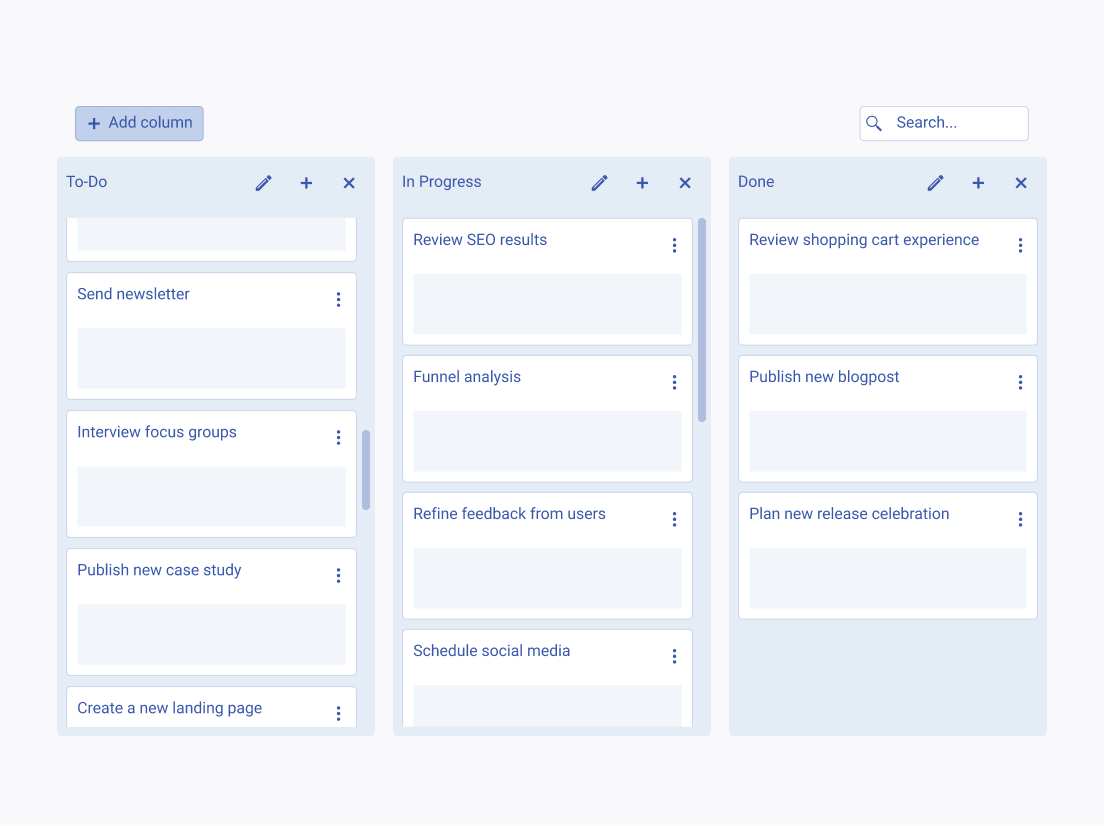Open menu for Publish new blogpost card
The image size is (1104, 826).
click(1020, 382)
